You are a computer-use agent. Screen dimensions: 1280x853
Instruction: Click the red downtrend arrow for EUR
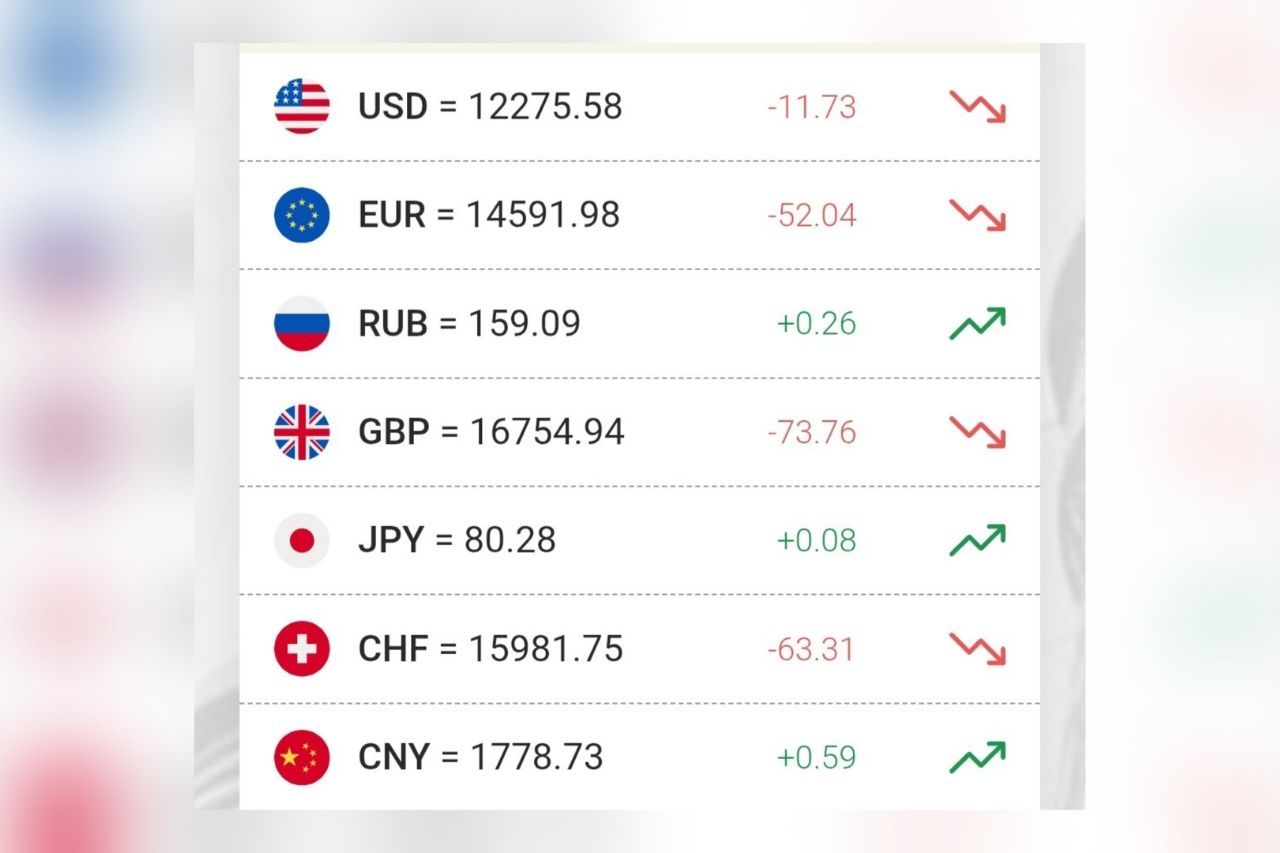[977, 215]
